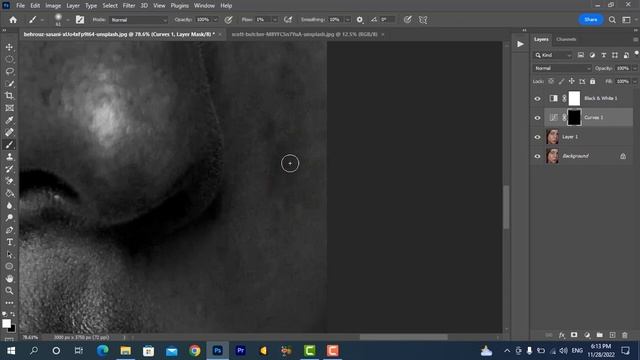Enable airbrush-style build-up
The width and height of the screenshot is (640, 360).
coord(288,20)
